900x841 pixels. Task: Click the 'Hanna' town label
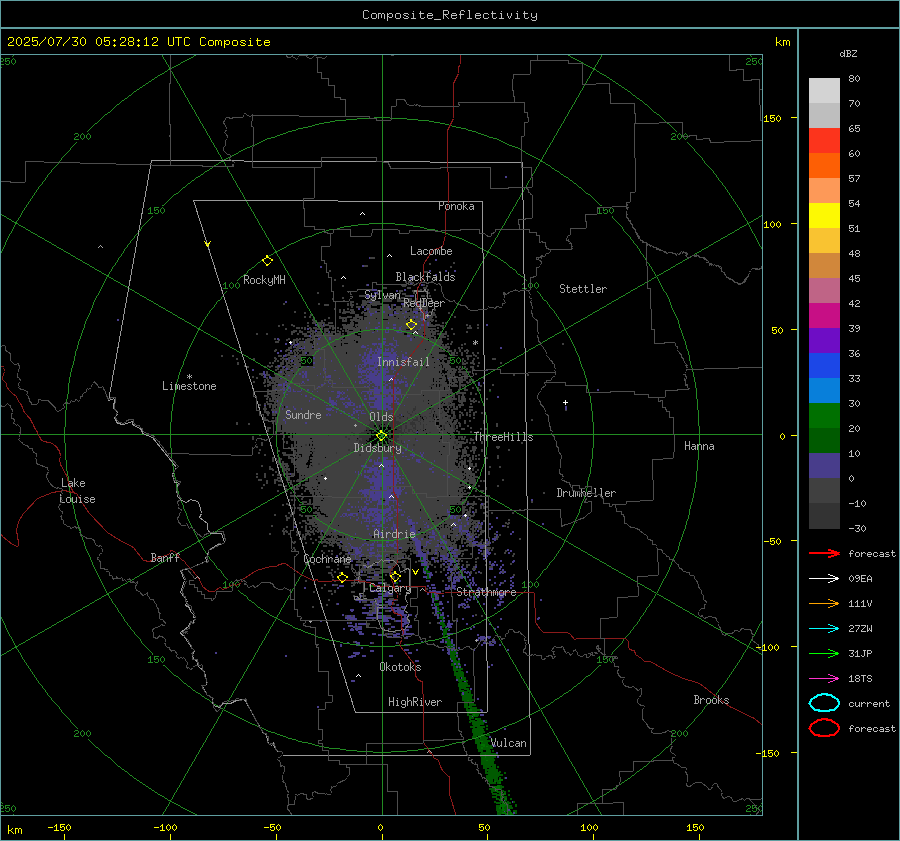coord(699,446)
